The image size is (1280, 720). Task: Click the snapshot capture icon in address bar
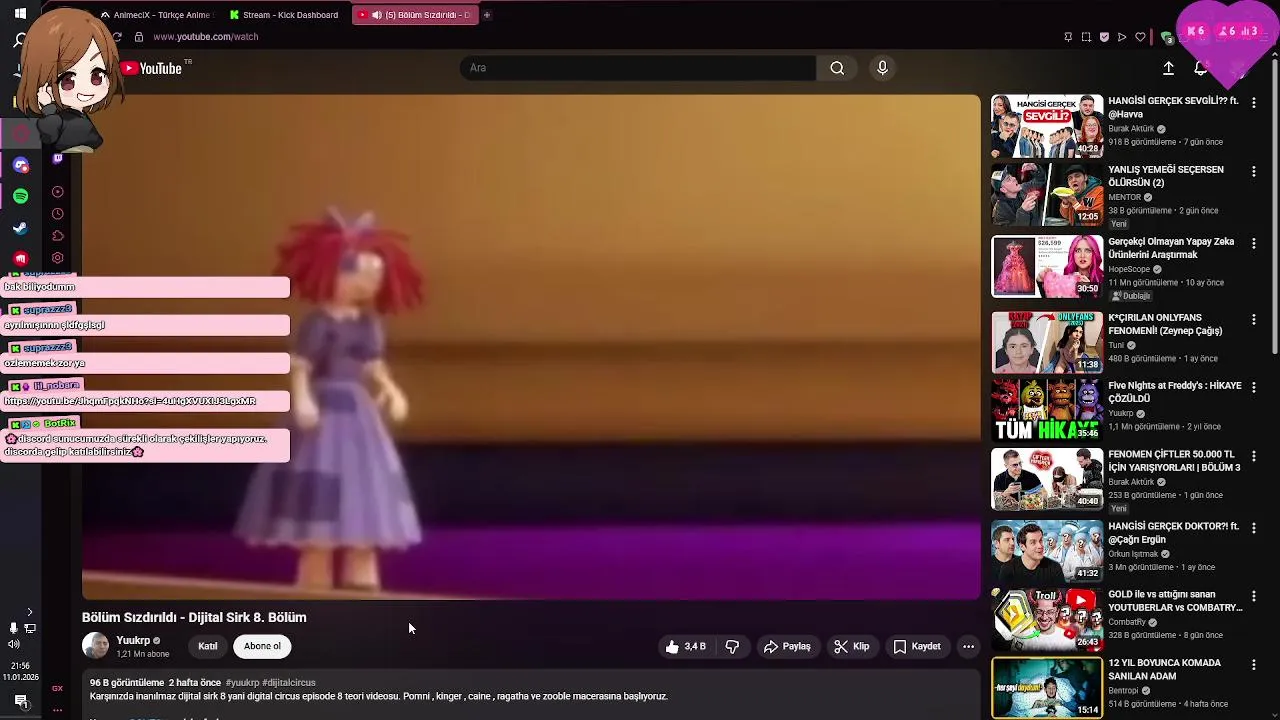pos(1086,37)
